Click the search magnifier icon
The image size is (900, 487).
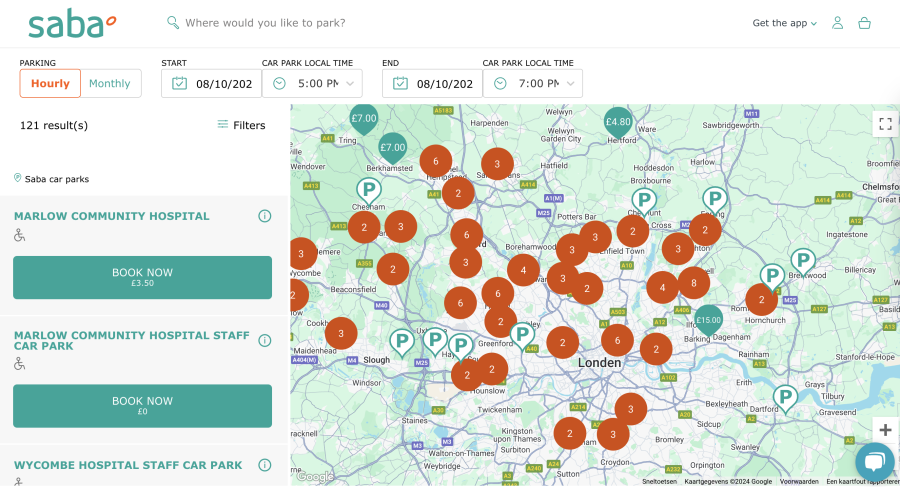coord(172,23)
